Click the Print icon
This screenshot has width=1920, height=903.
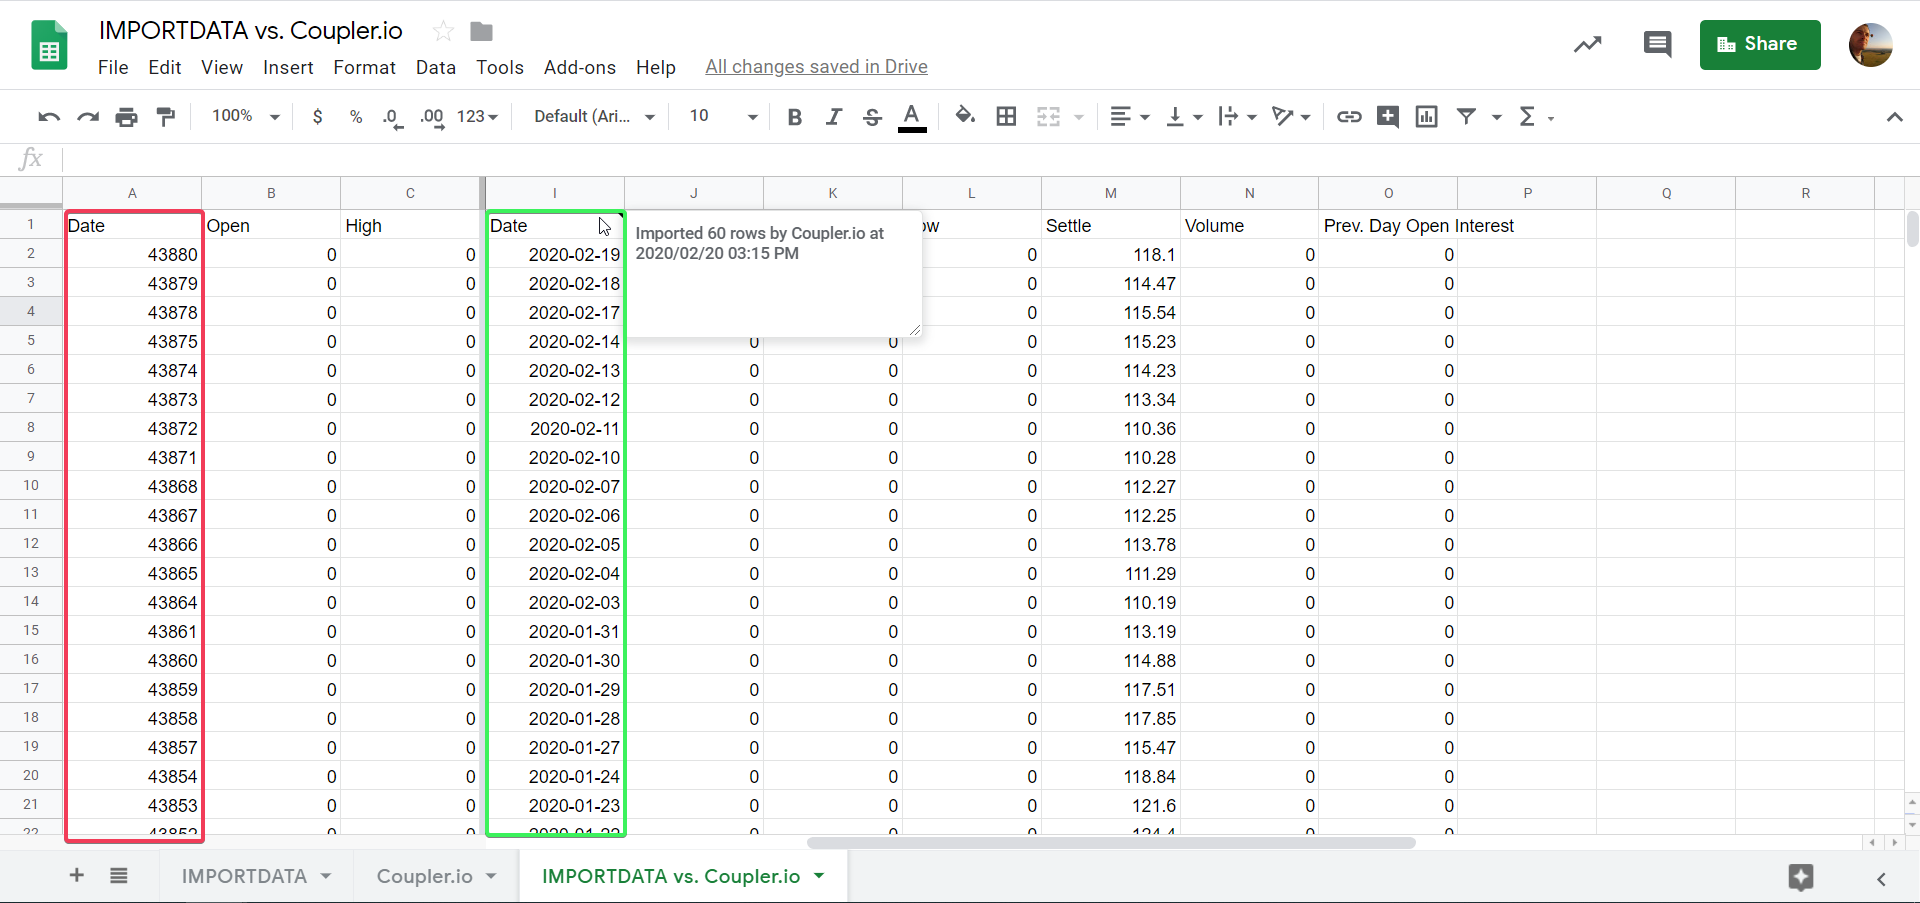coord(126,117)
